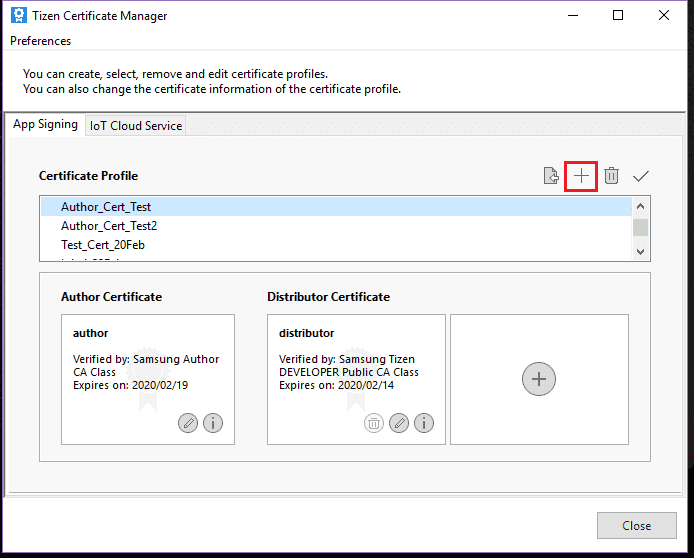
Task: Select the author certificate card
Action: point(148,379)
